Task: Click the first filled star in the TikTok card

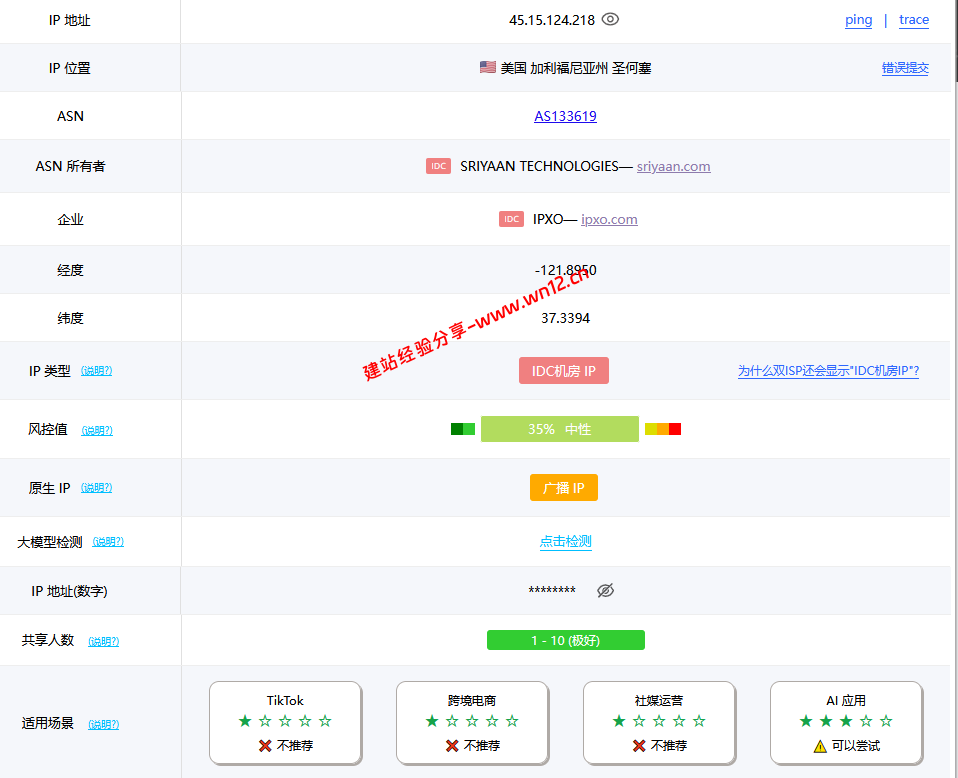Action: [x=245, y=721]
